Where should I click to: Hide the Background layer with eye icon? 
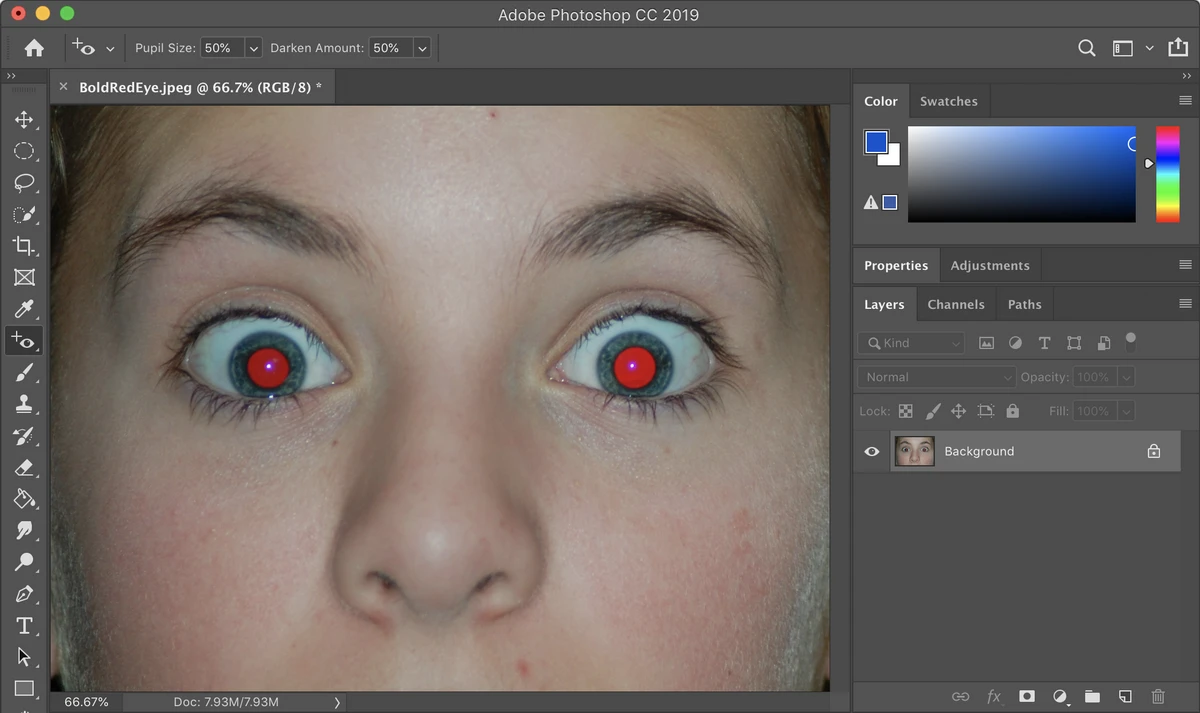872,452
